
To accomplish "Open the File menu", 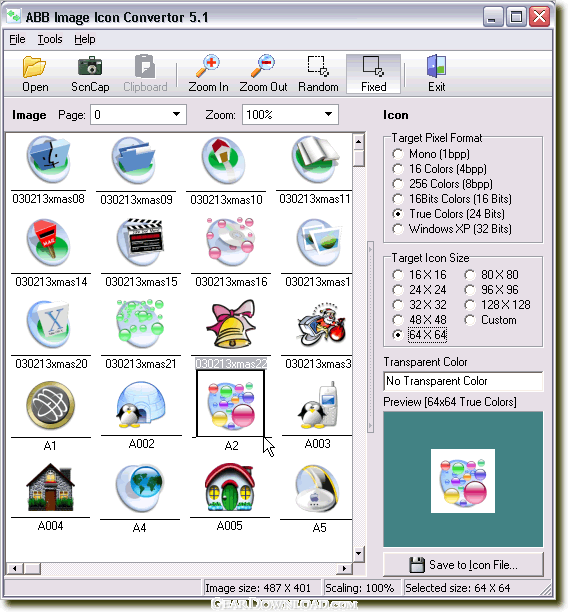I will click(x=17, y=39).
